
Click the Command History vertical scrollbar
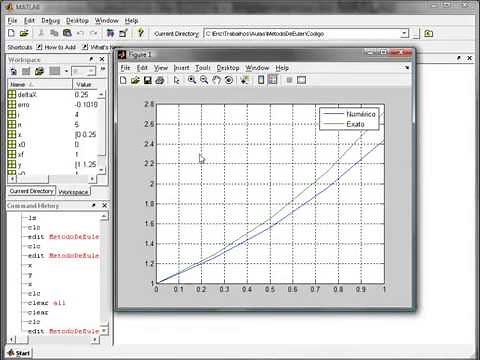[x=104, y=273]
